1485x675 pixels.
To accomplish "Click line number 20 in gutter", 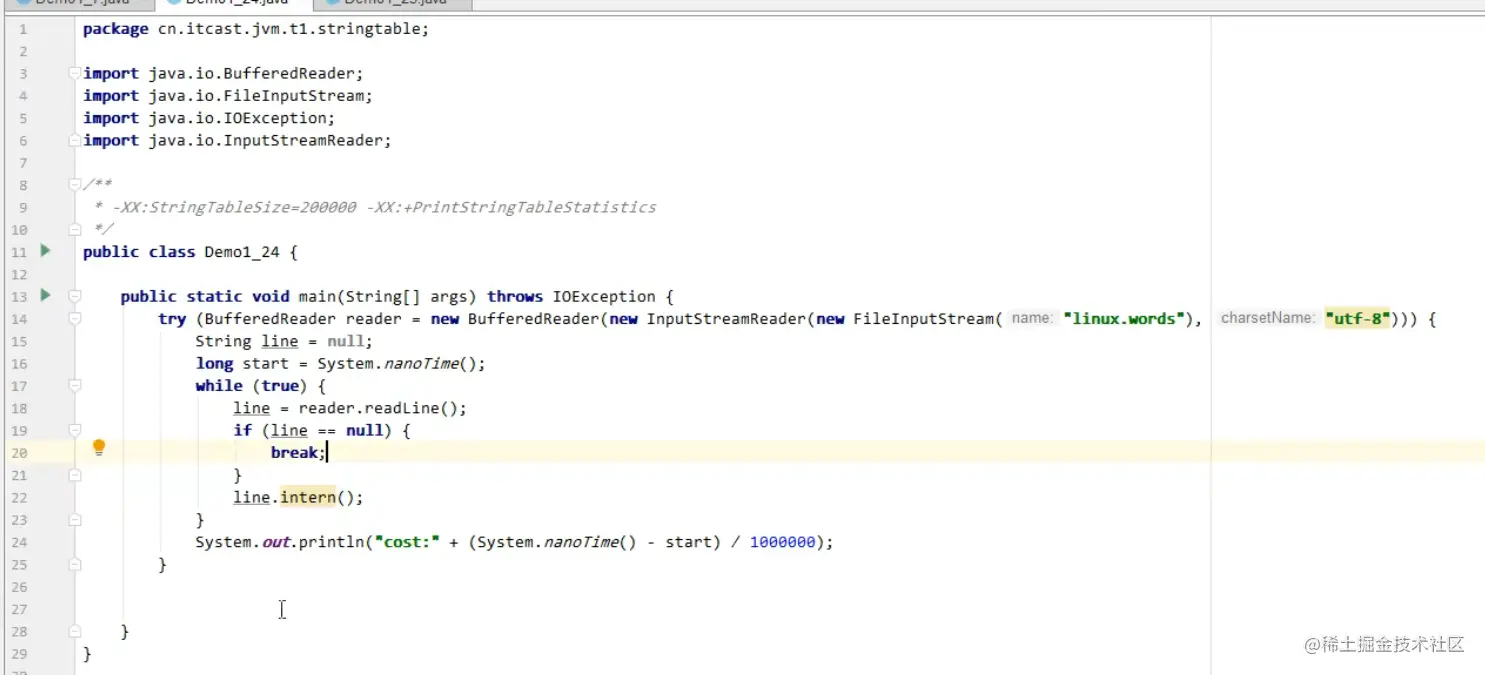I will [x=19, y=453].
